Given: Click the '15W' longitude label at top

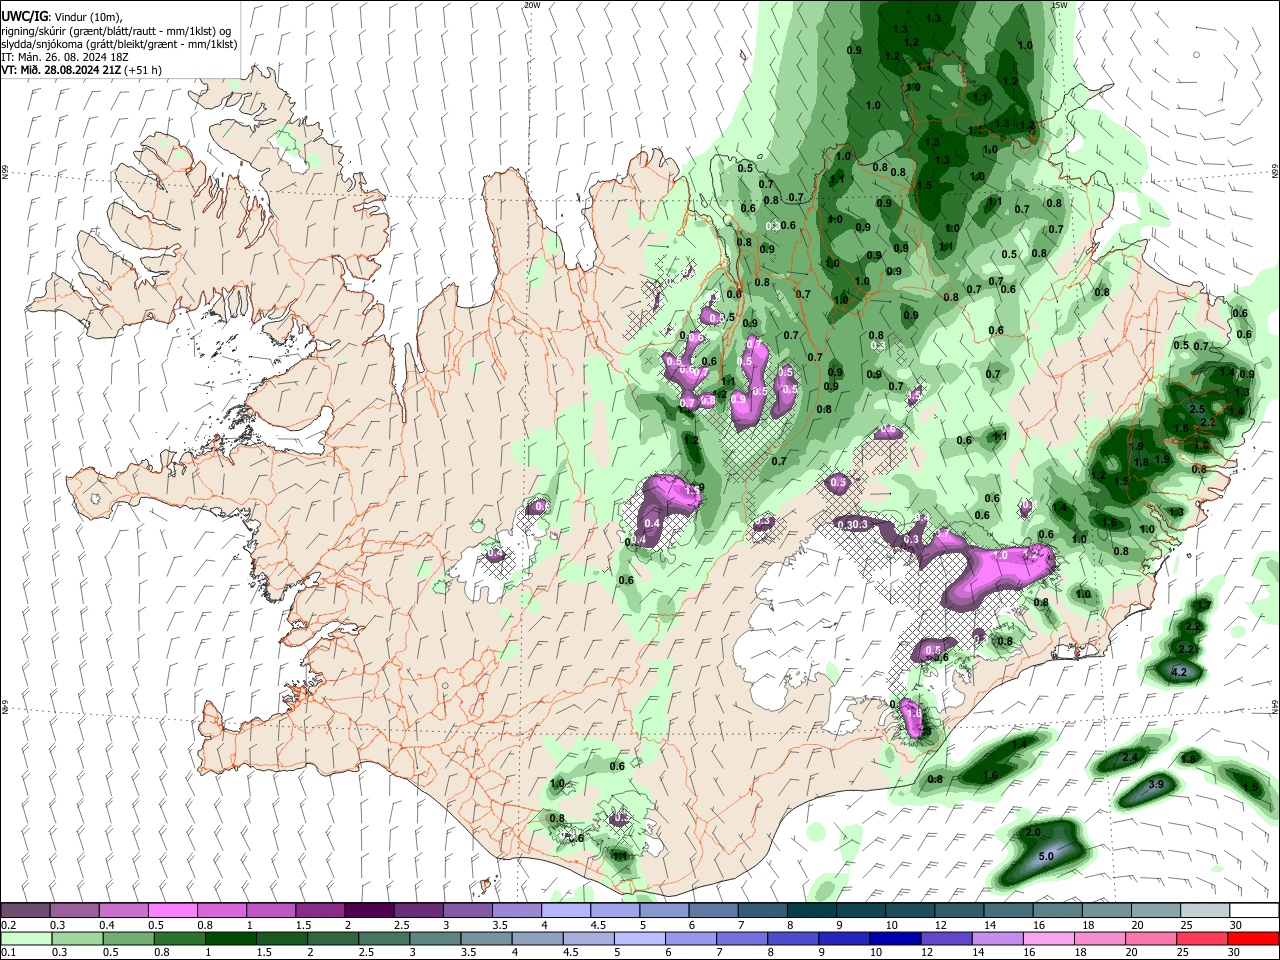Looking at the screenshot, I should click(1059, 5).
